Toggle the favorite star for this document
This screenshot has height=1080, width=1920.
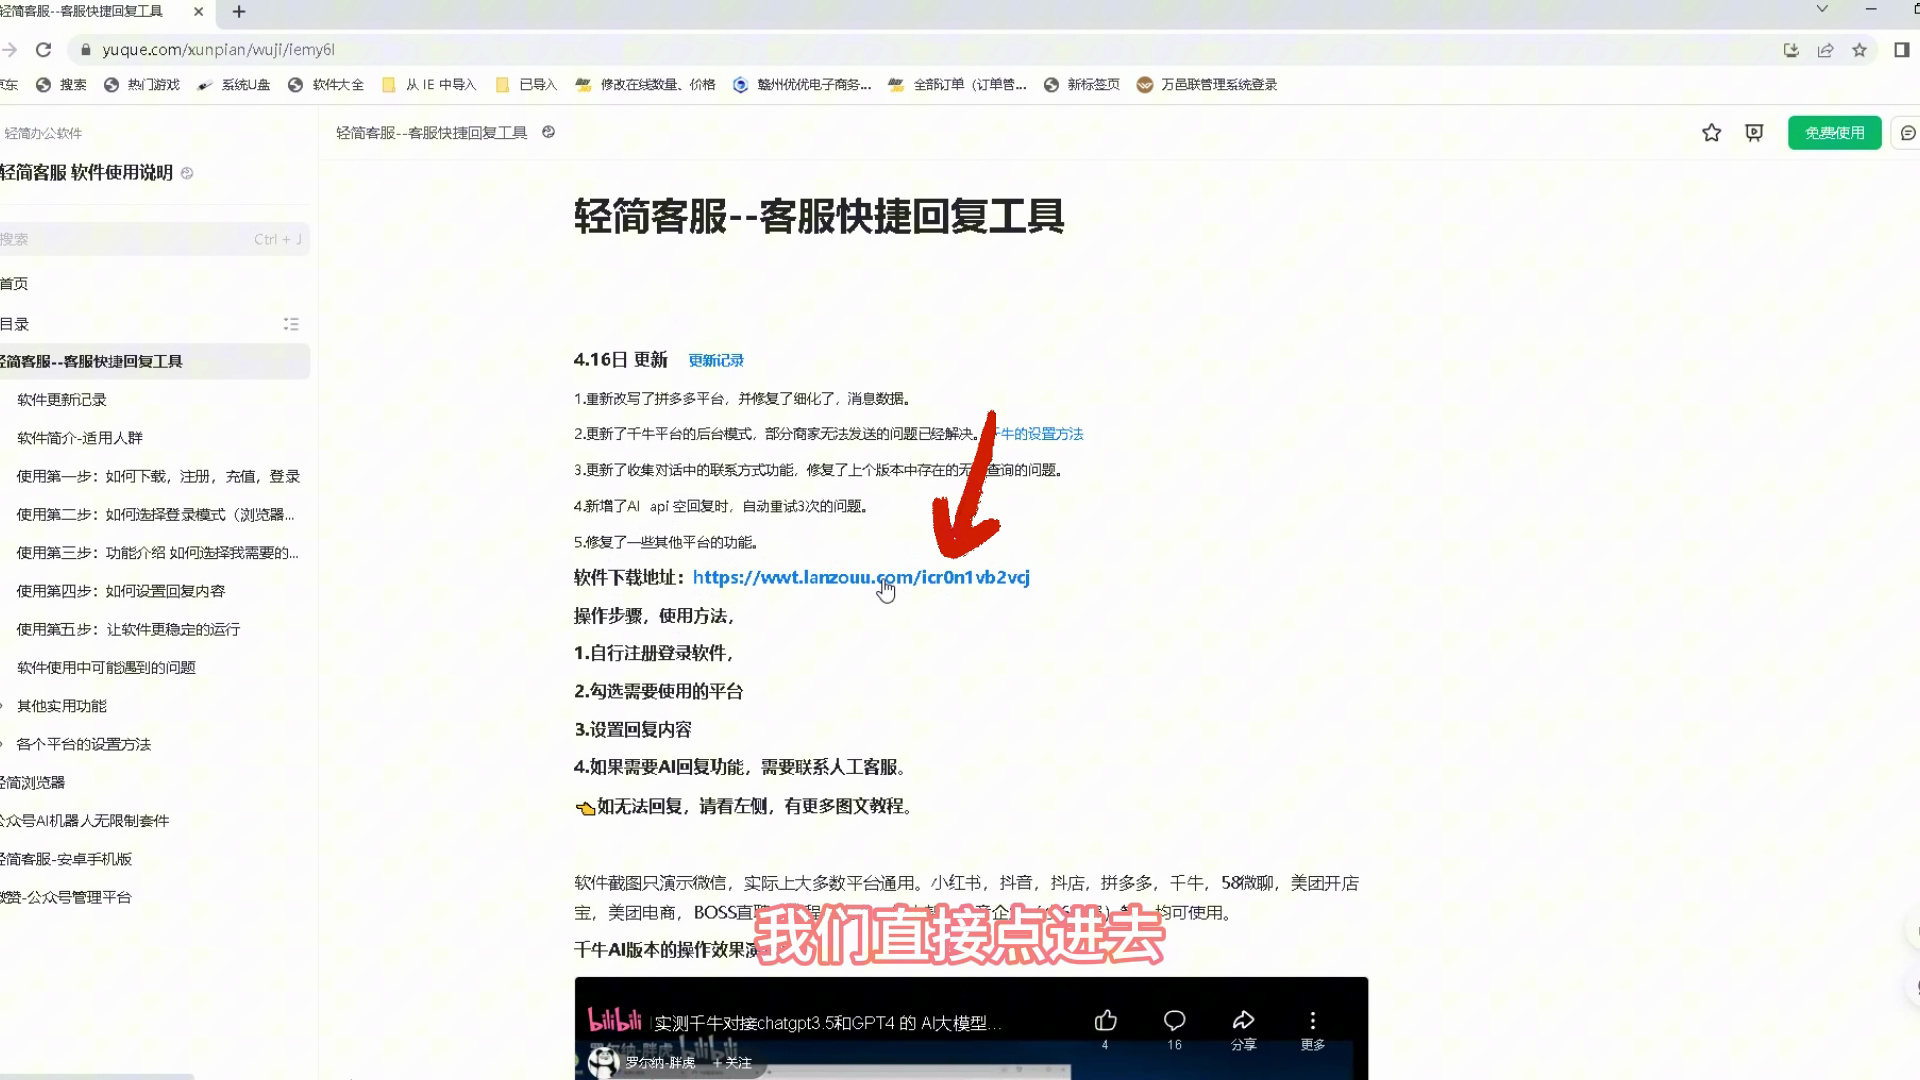[1711, 132]
